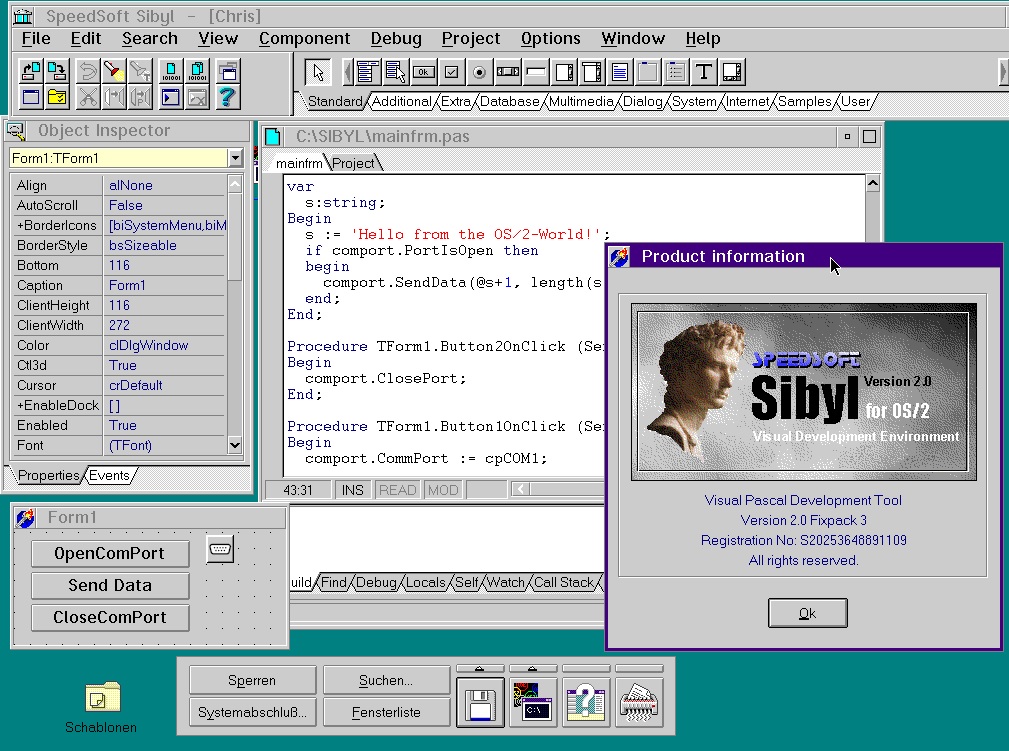Switch to the Internet palette tab
Viewport: 1009px width, 751px height.
tap(748, 102)
